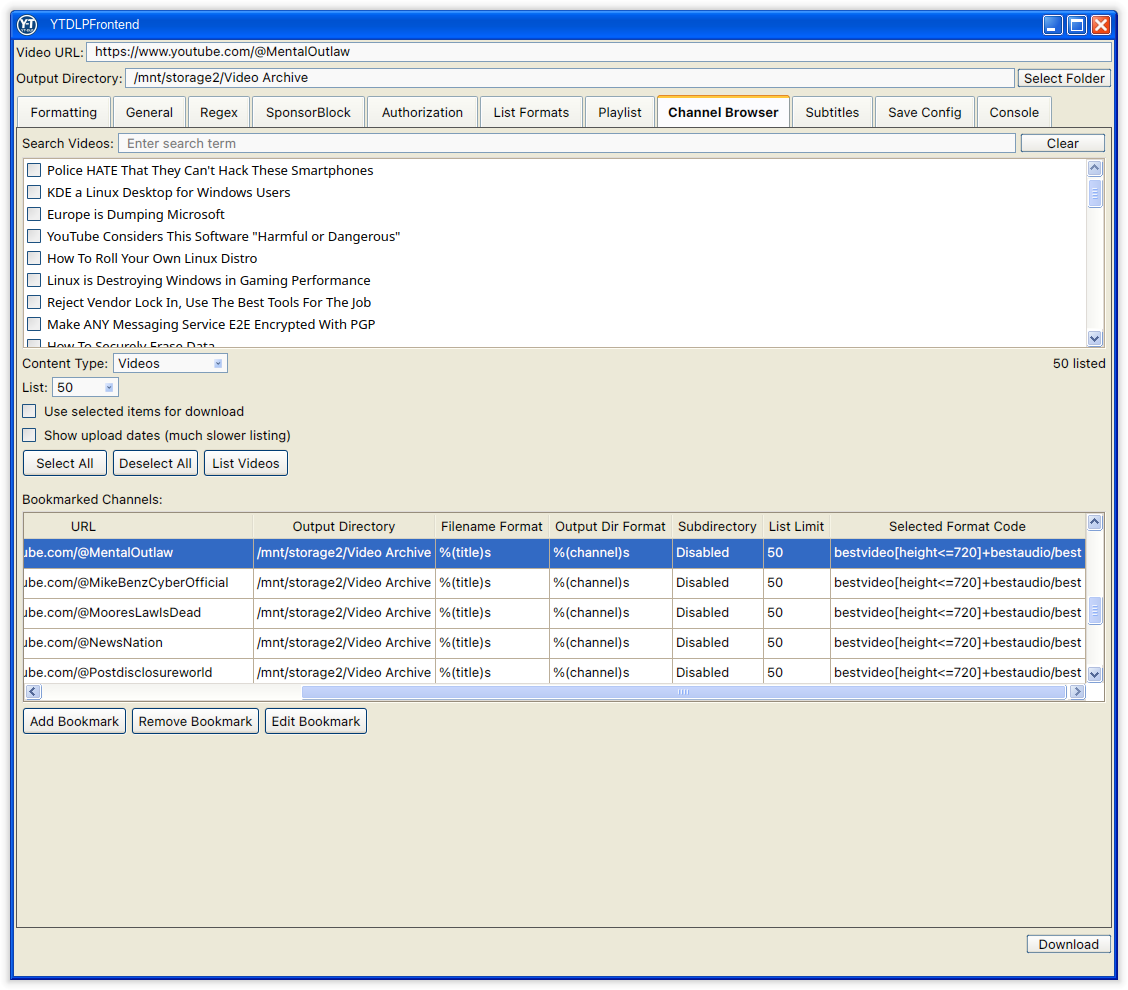
Task: Click the Clear search button
Action: (1063, 143)
